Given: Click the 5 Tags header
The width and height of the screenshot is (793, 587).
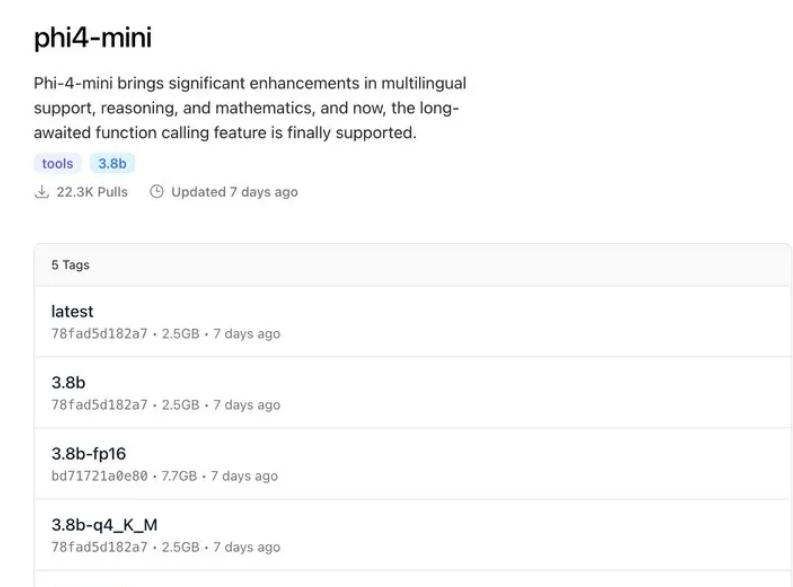Looking at the screenshot, I should 70,265.
